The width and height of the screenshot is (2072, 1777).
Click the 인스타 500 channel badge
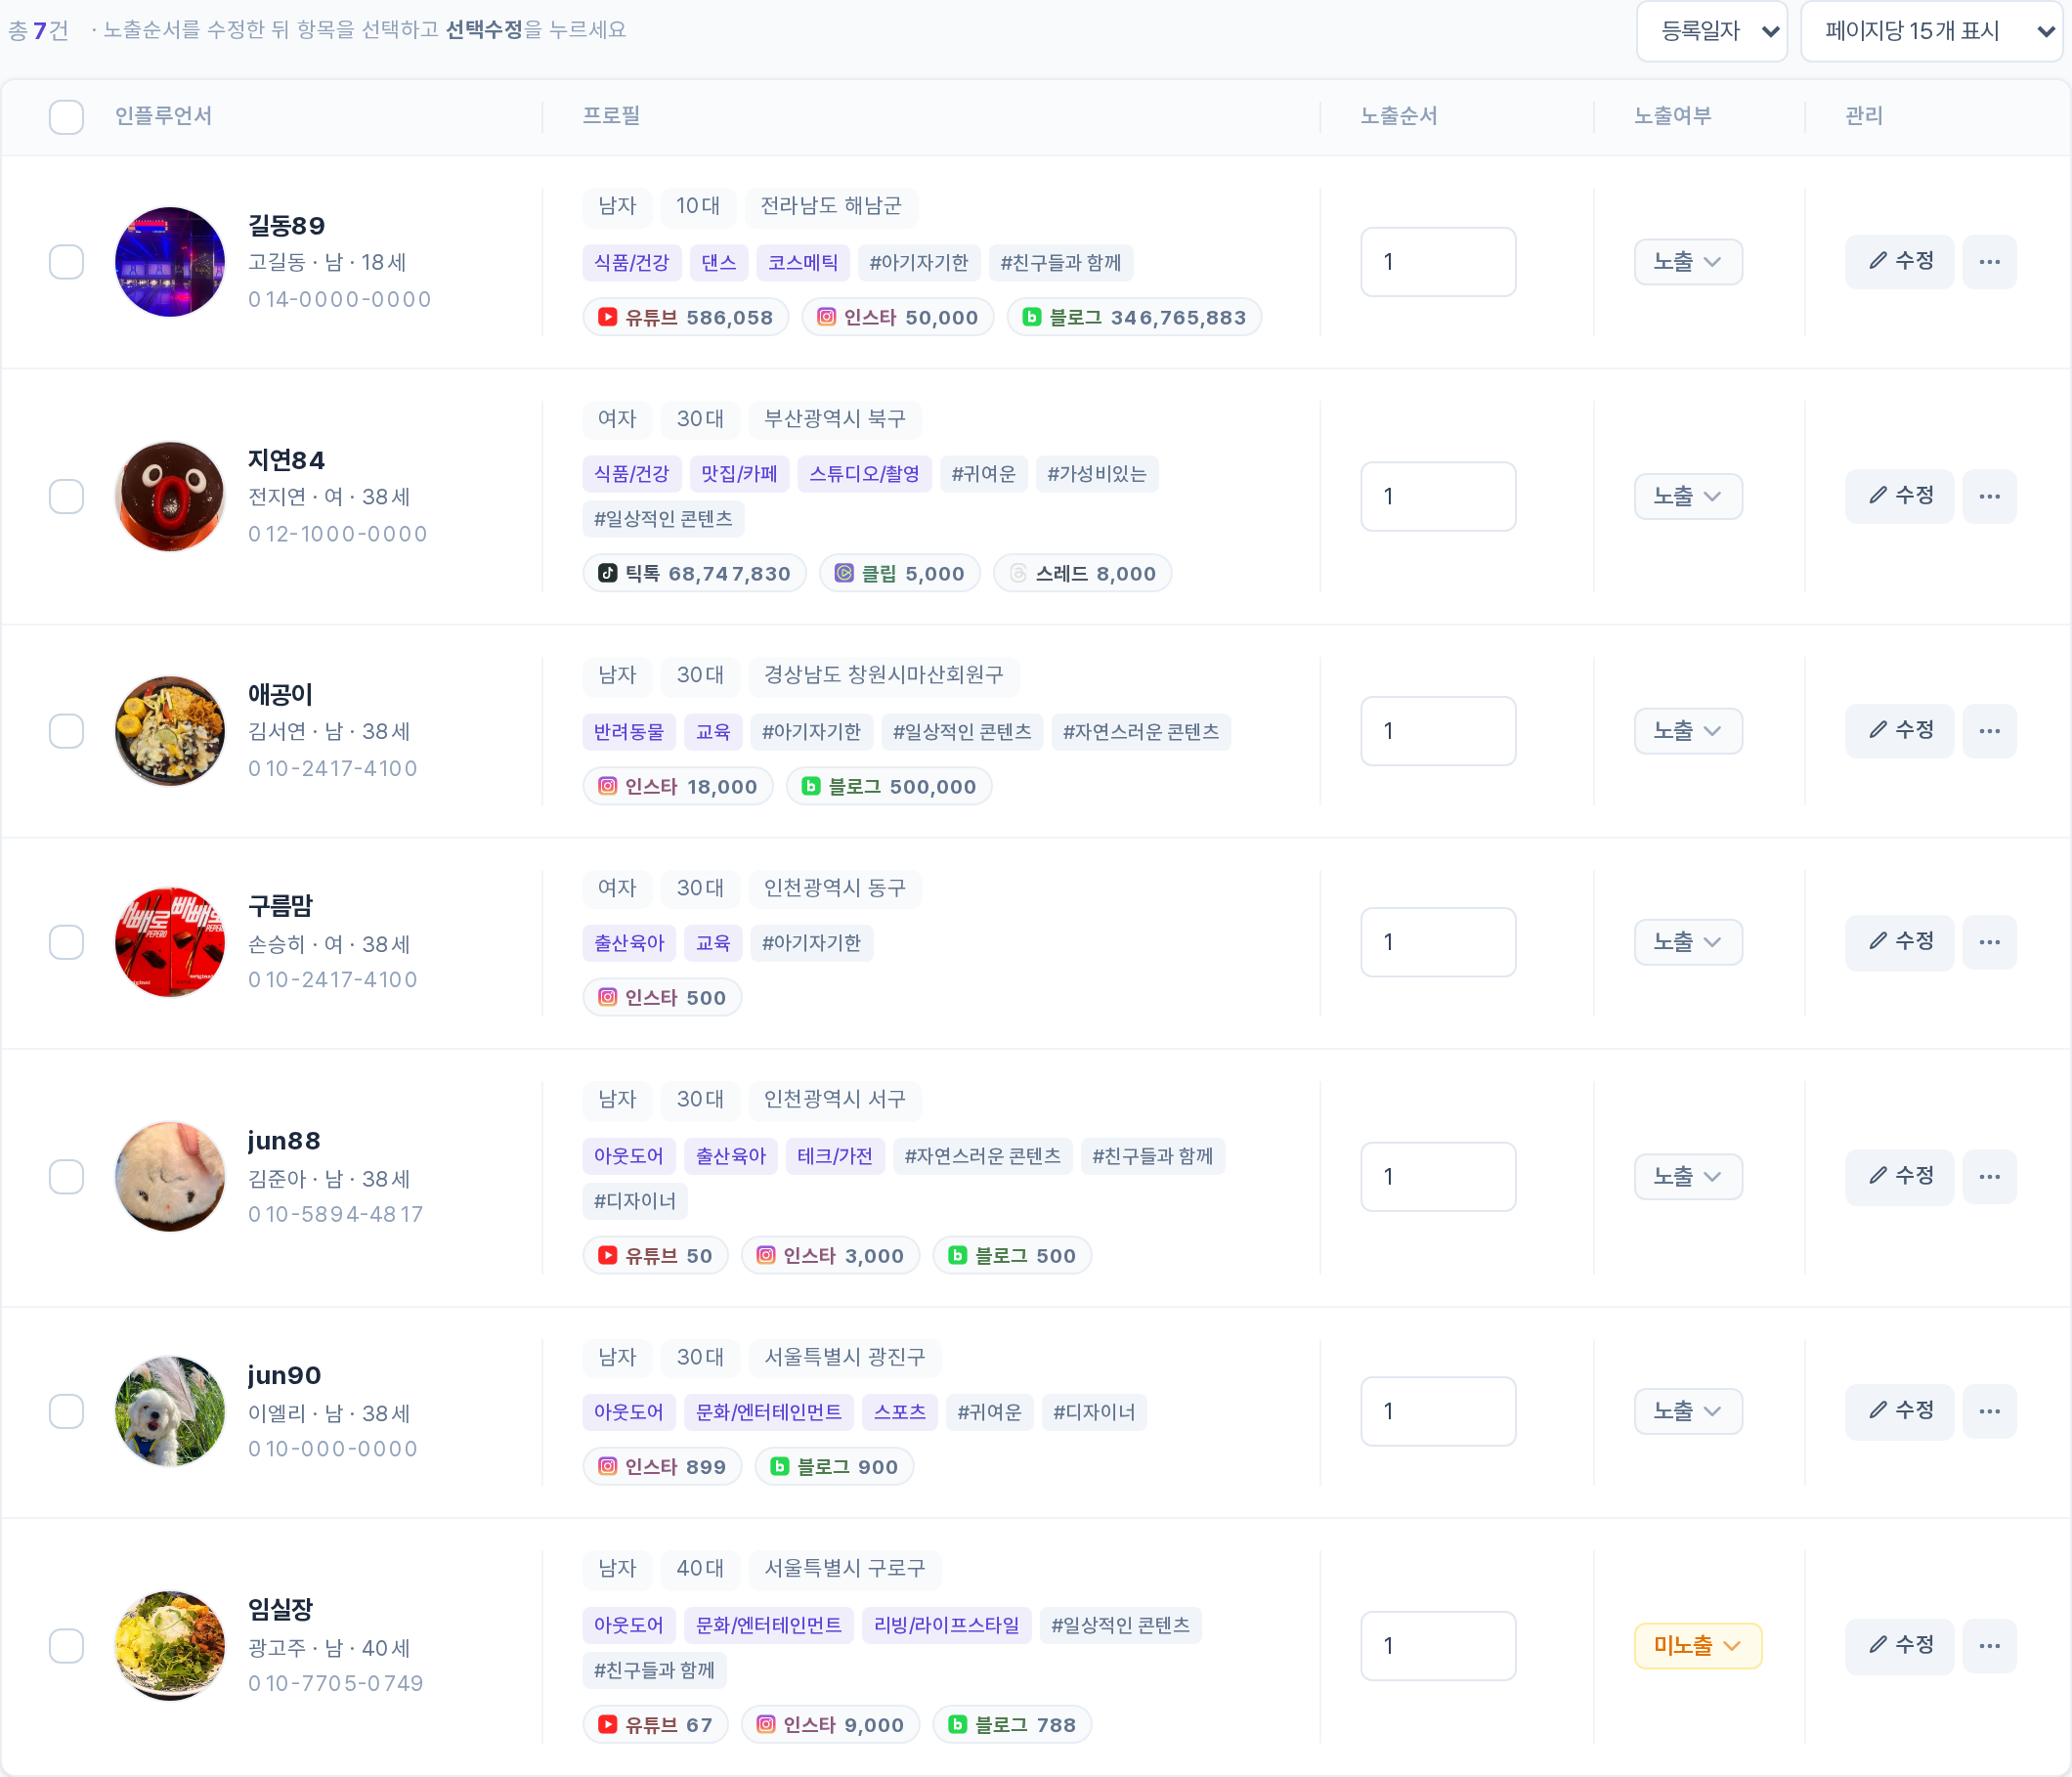coord(662,999)
